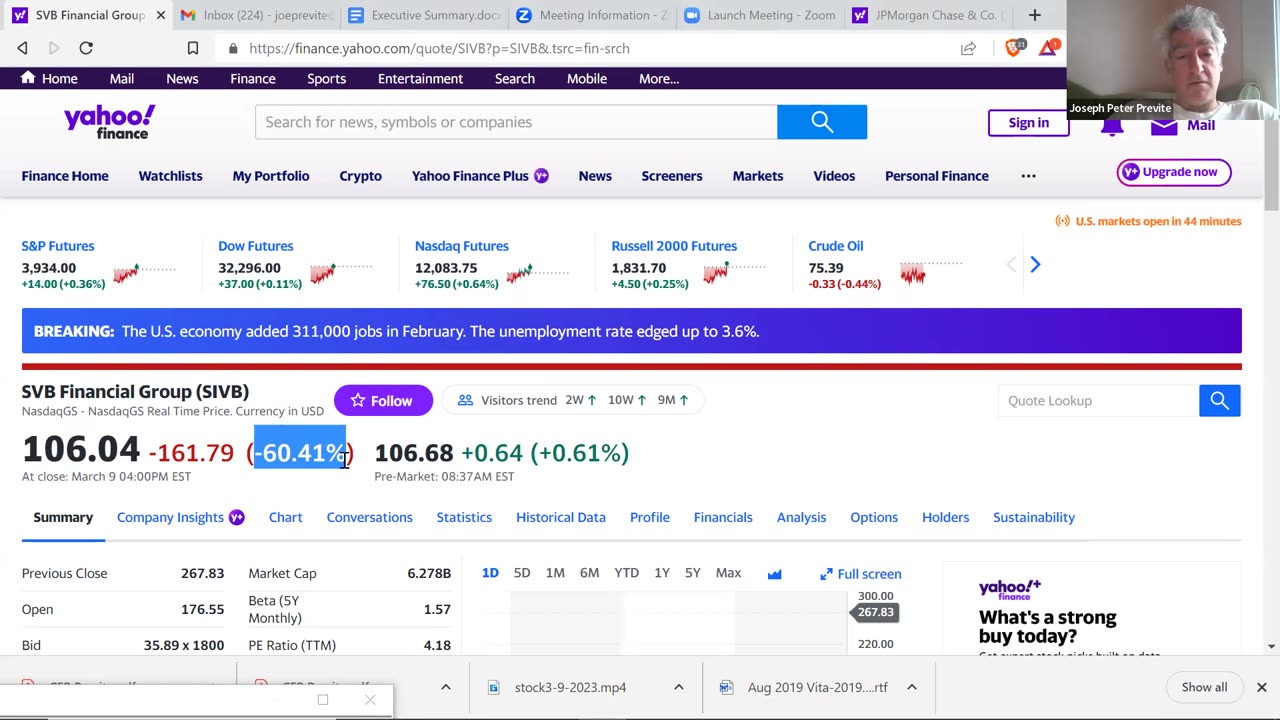Open more navigation items ellipsis

click(1028, 176)
